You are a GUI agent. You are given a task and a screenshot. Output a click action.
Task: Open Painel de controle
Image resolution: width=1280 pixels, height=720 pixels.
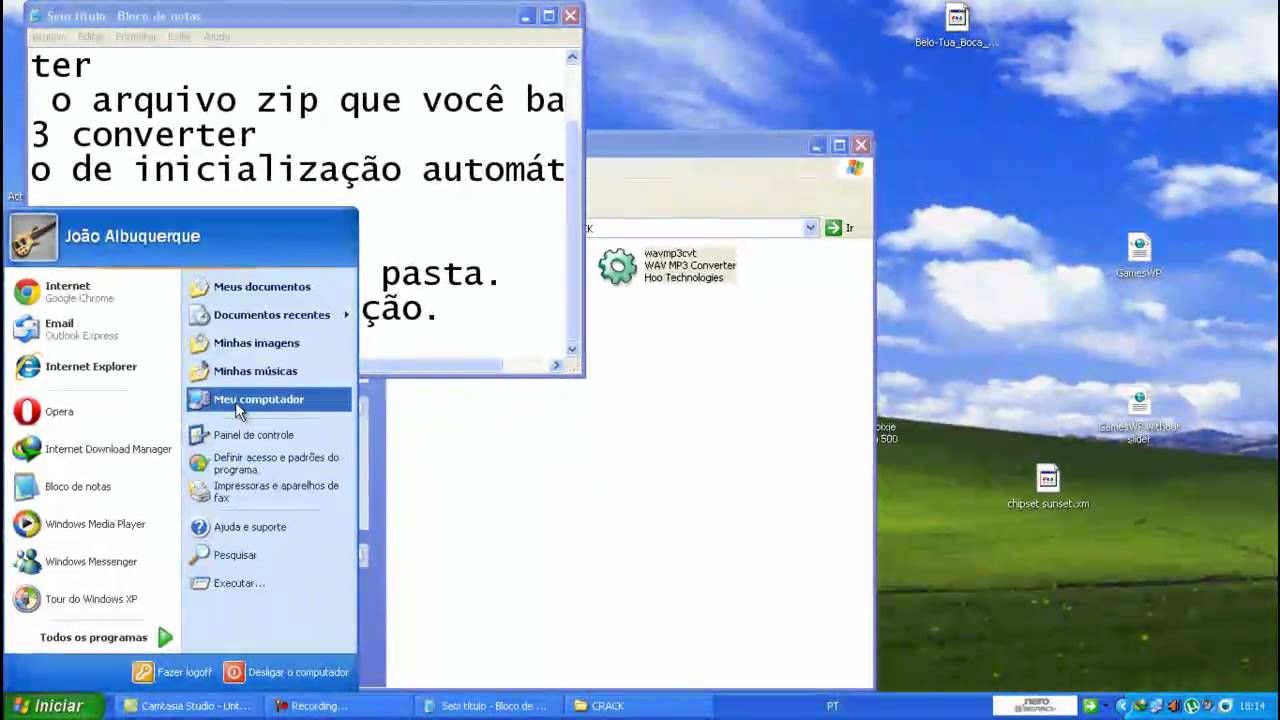[269, 435]
